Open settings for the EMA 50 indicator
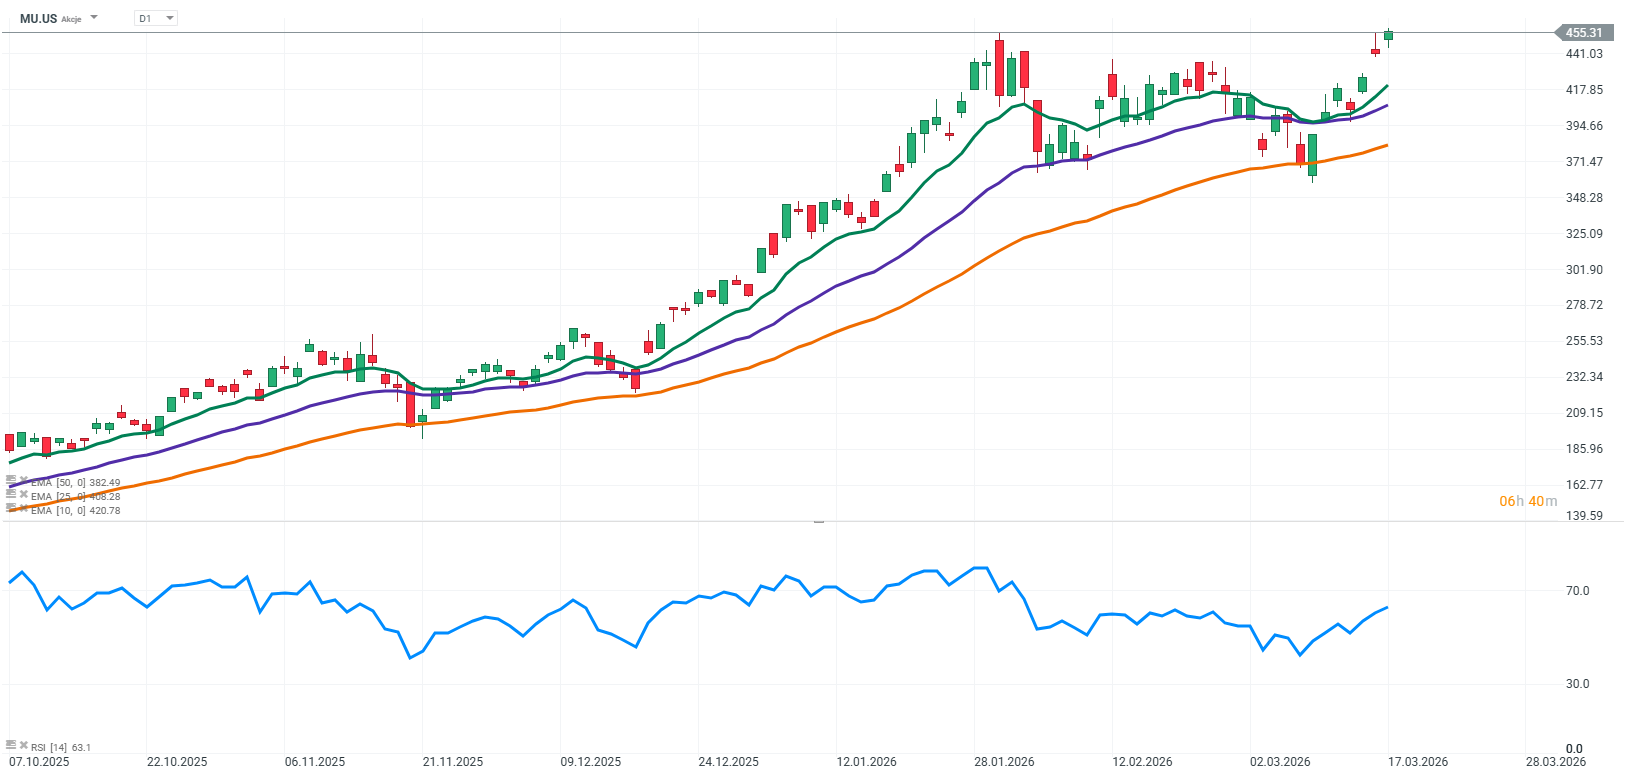The height and width of the screenshot is (779, 1626). click(11, 481)
